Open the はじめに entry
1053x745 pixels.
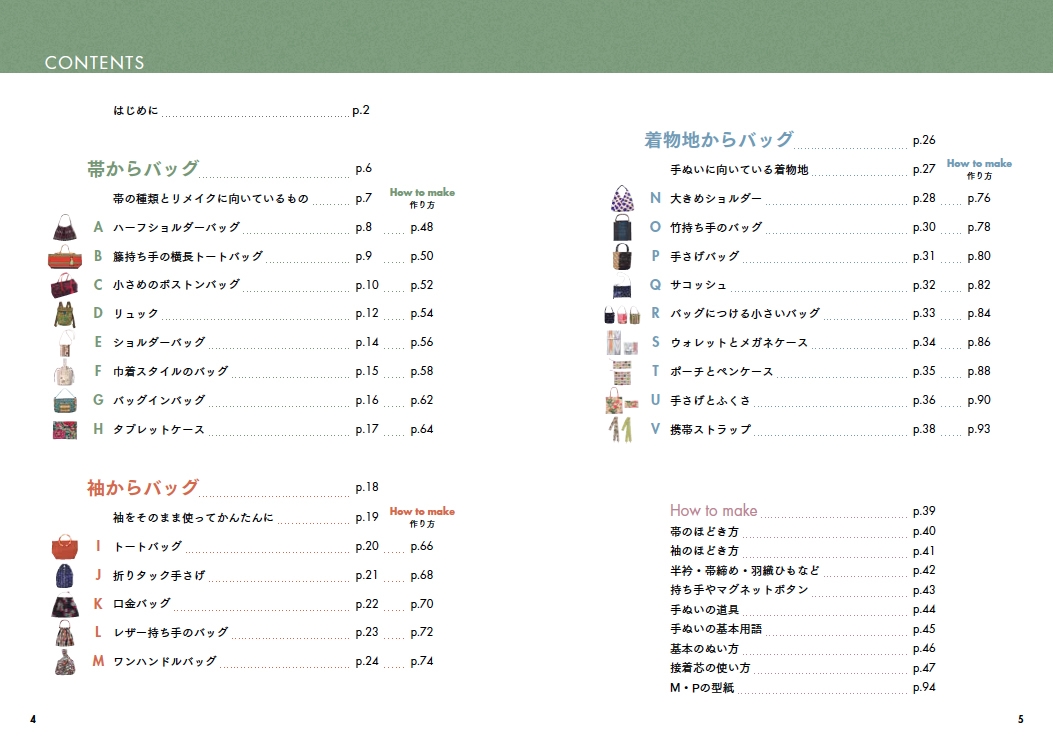pos(135,111)
